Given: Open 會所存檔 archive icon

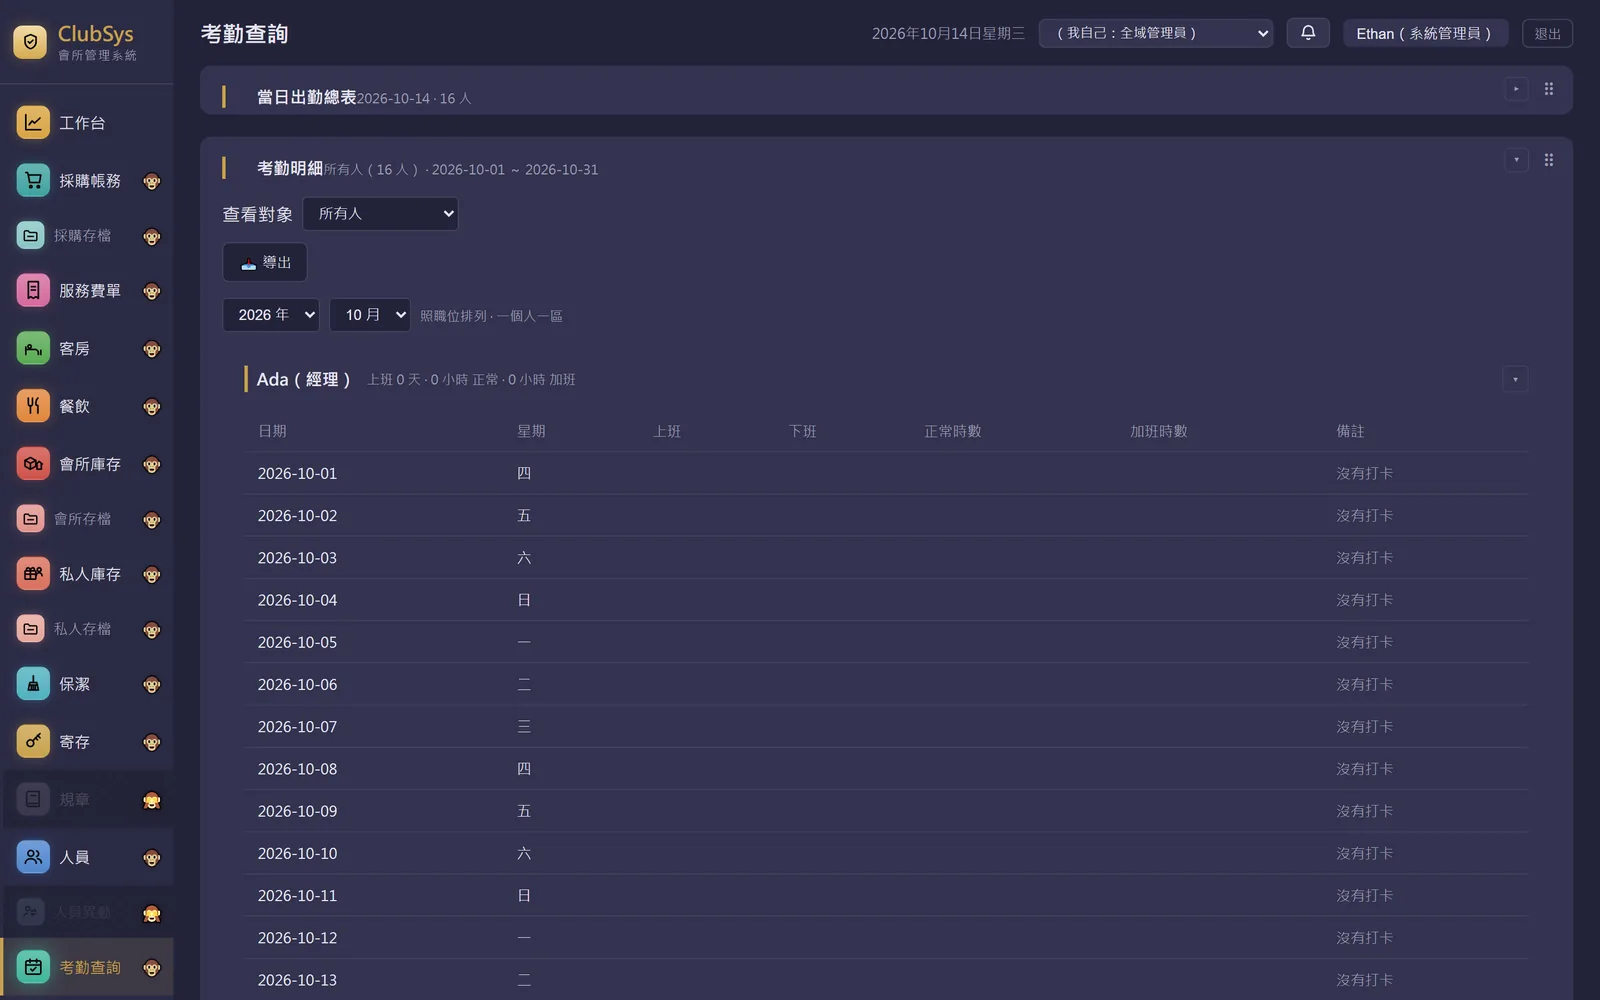Looking at the screenshot, I should (x=31, y=519).
